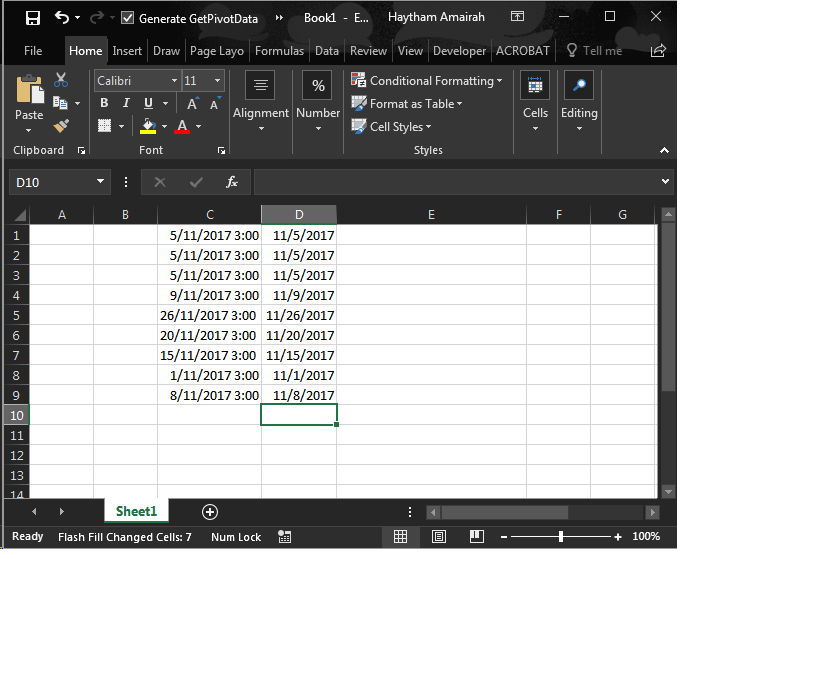The image size is (831, 691).
Task: Select the Sheet1 tab
Action: click(136, 511)
